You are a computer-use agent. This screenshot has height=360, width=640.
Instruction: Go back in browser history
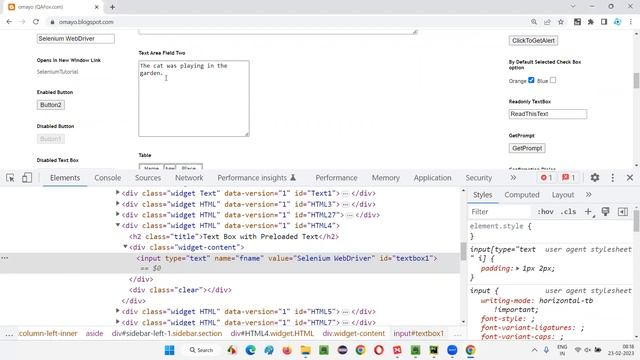tap(9, 22)
